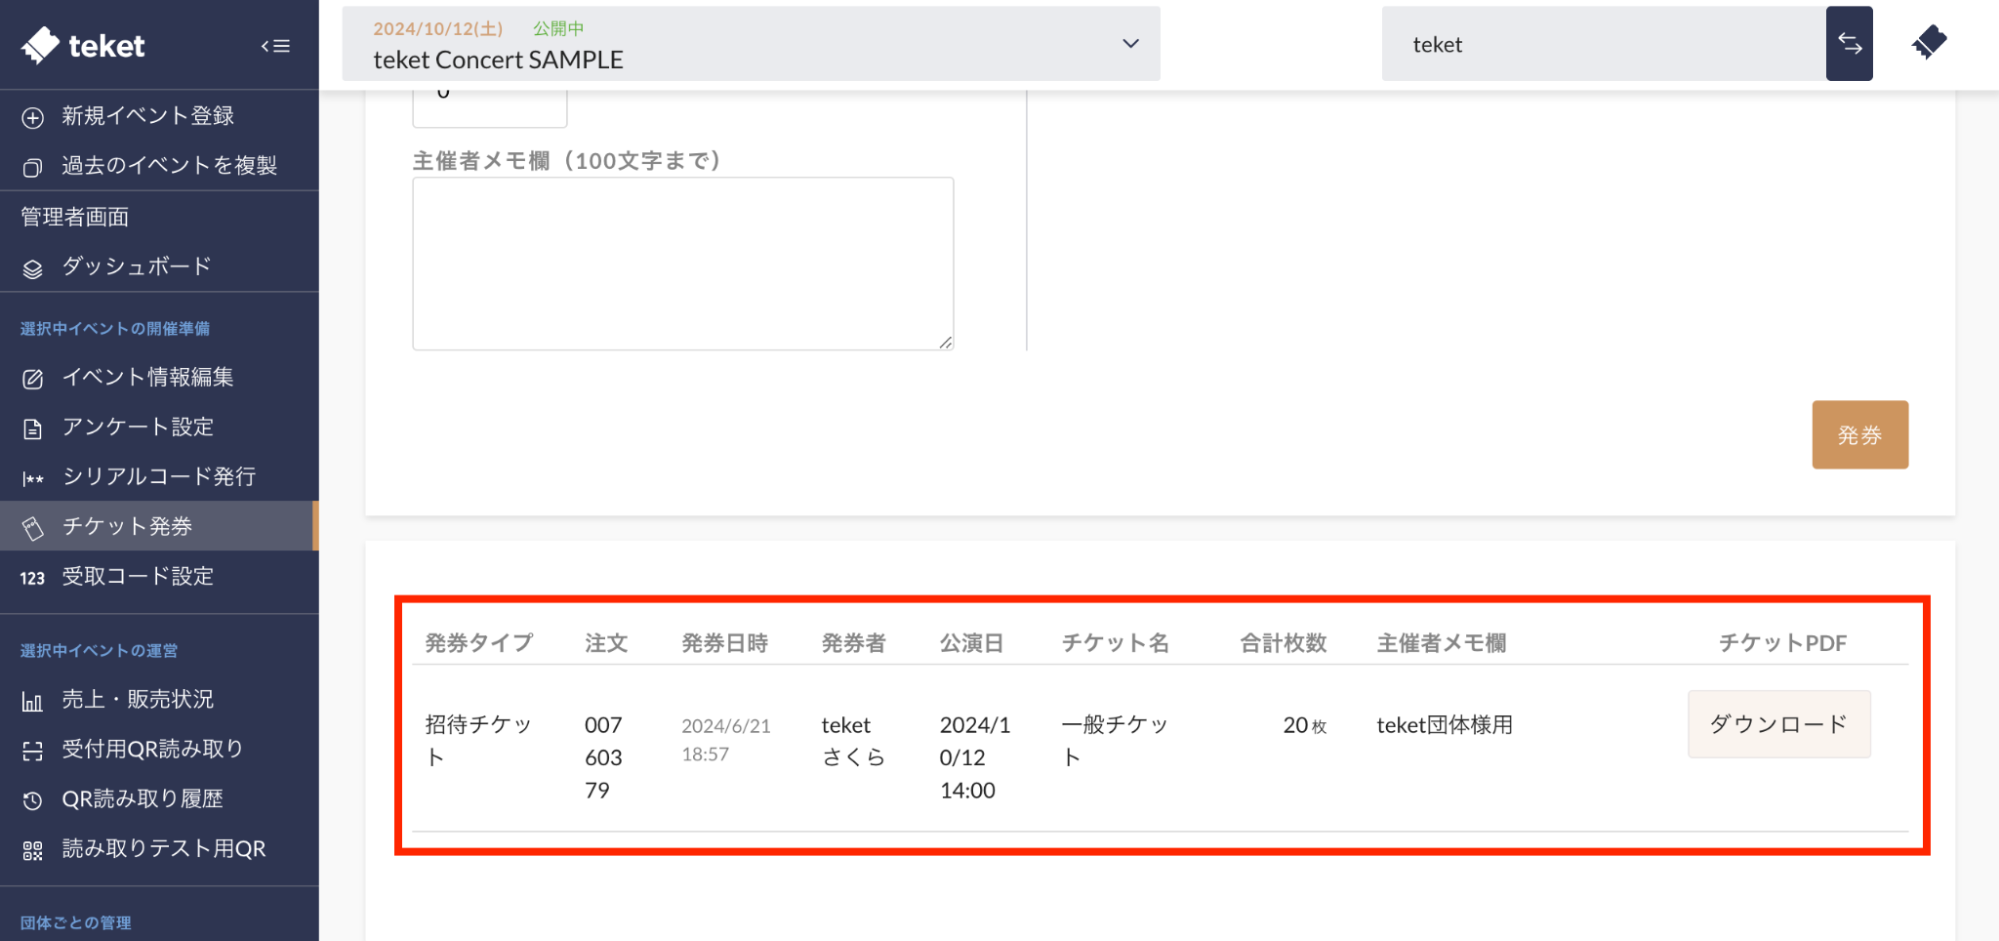Click performance date 2024/10/12 14:00 cell
This screenshot has width=1999, height=941.
[x=975, y=757]
